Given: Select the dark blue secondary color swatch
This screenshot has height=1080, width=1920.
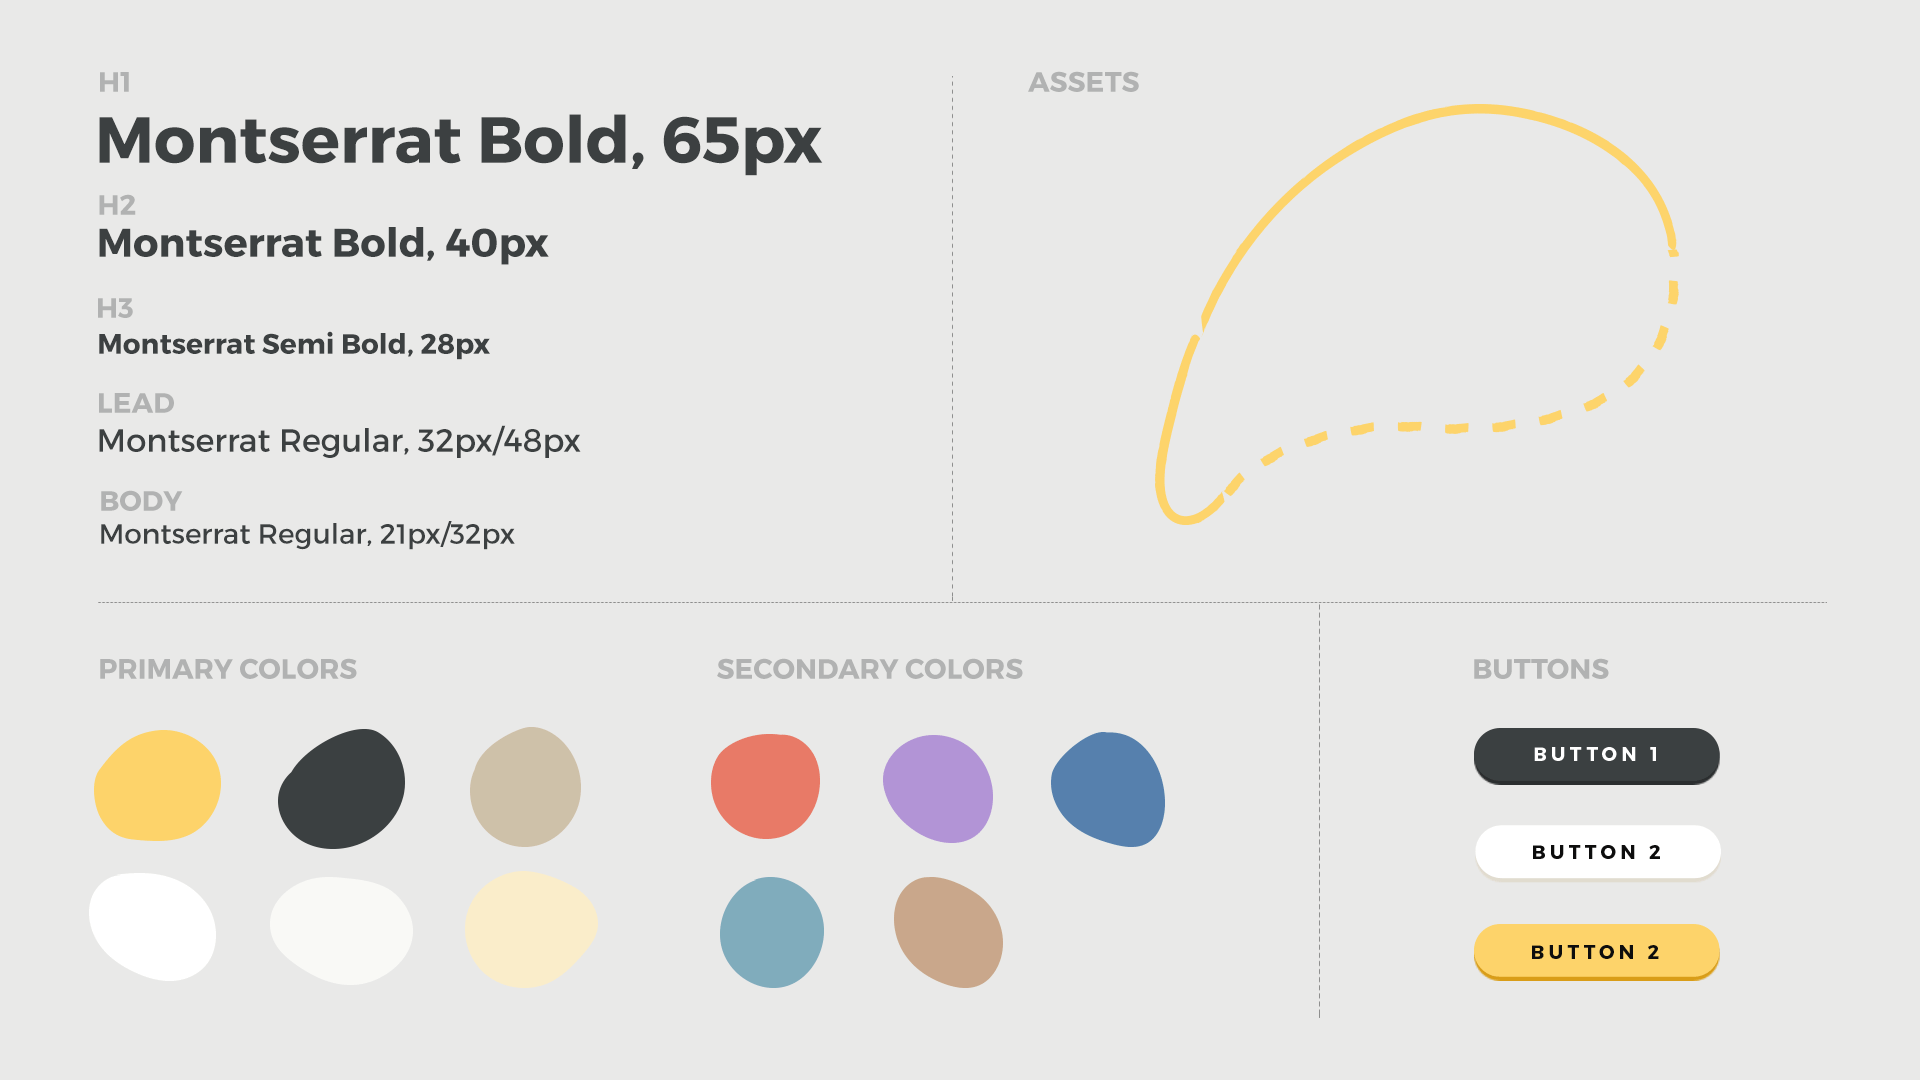Looking at the screenshot, I should (x=1108, y=789).
